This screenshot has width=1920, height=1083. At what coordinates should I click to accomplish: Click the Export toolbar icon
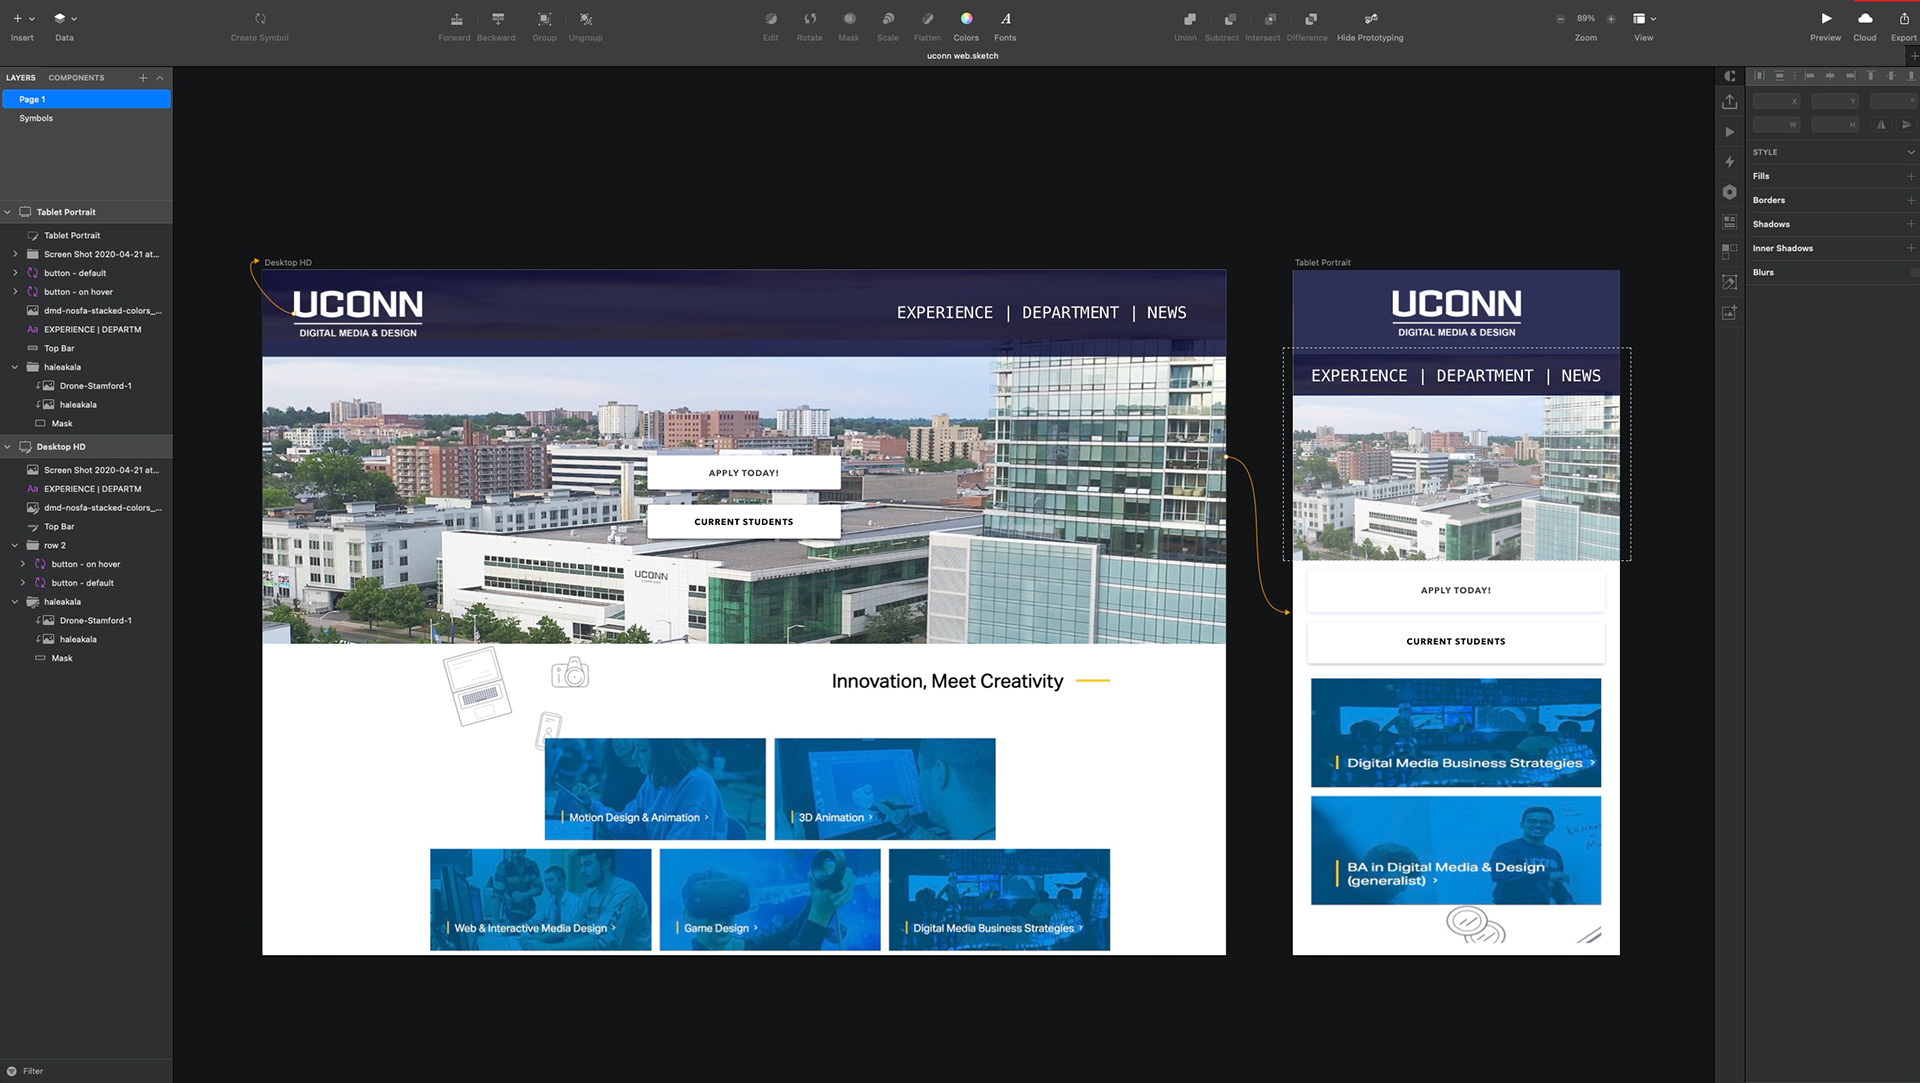[x=1904, y=19]
